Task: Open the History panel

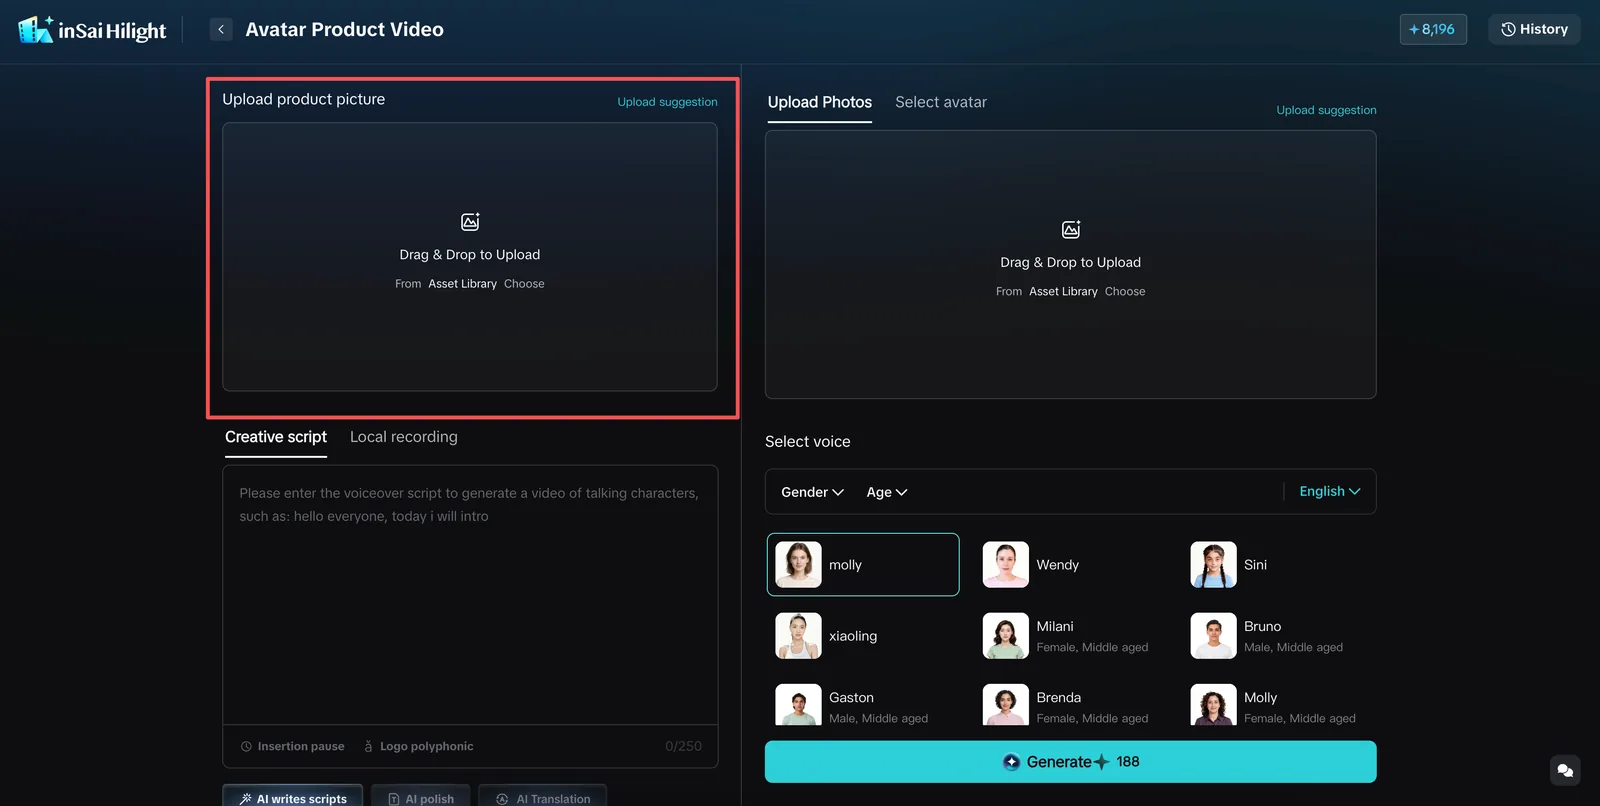Action: pos(1534,30)
